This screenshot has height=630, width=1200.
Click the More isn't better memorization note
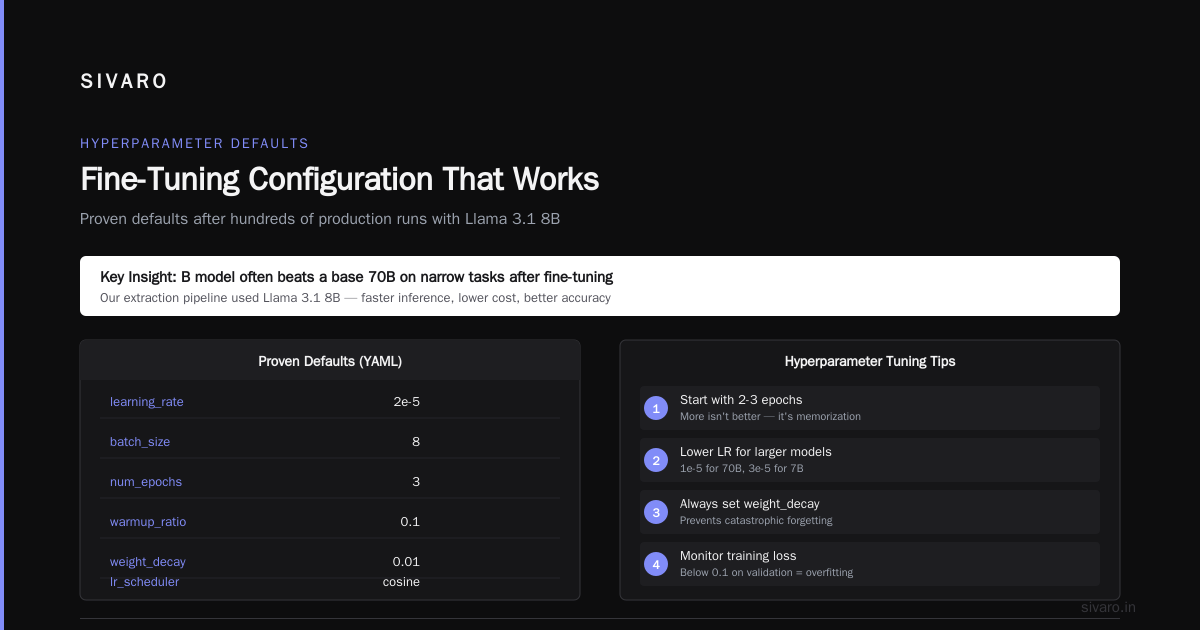pos(770,417)
